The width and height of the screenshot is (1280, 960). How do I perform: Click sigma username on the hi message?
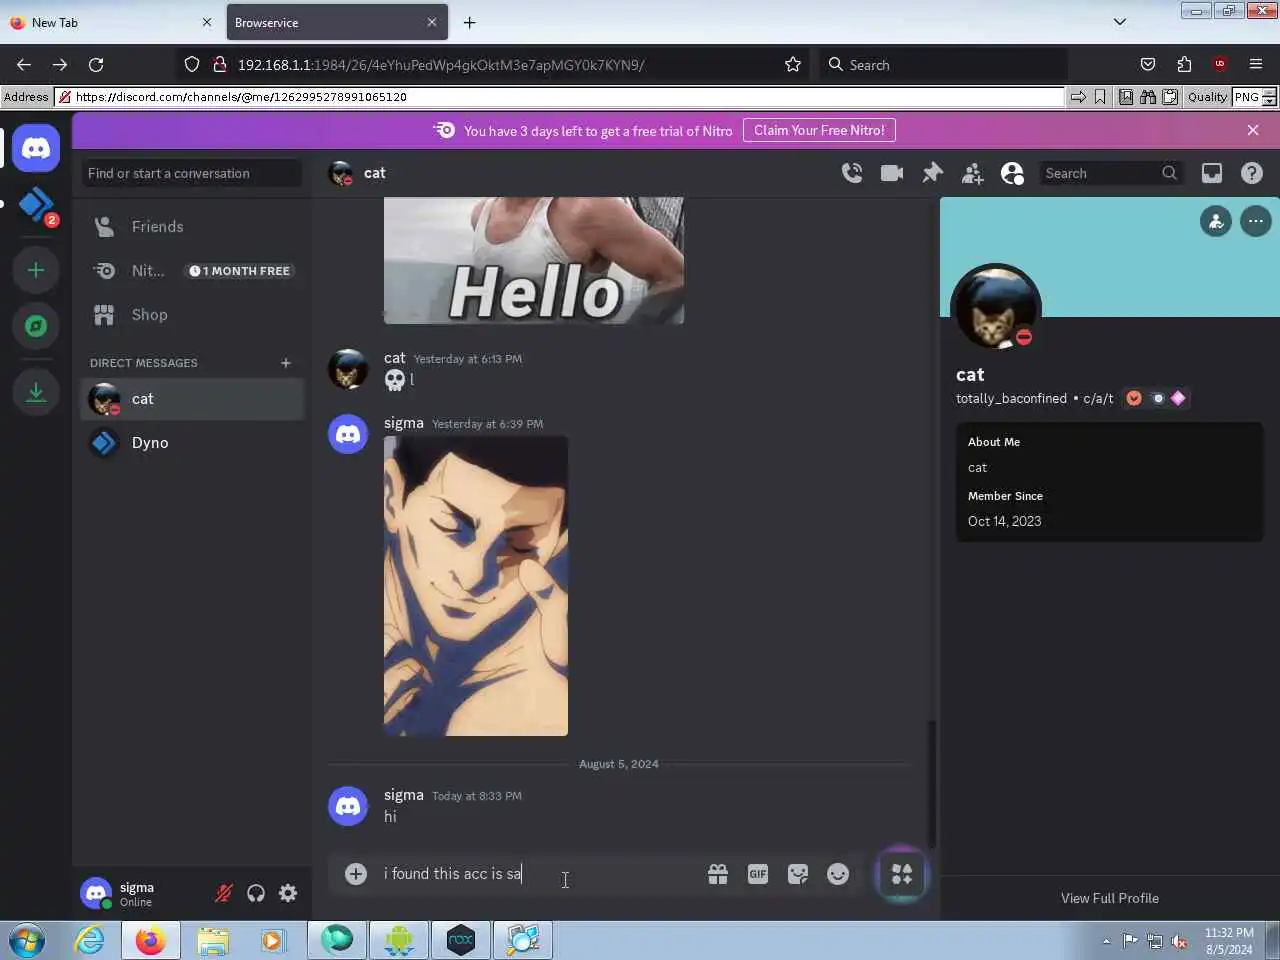(404, 795)
